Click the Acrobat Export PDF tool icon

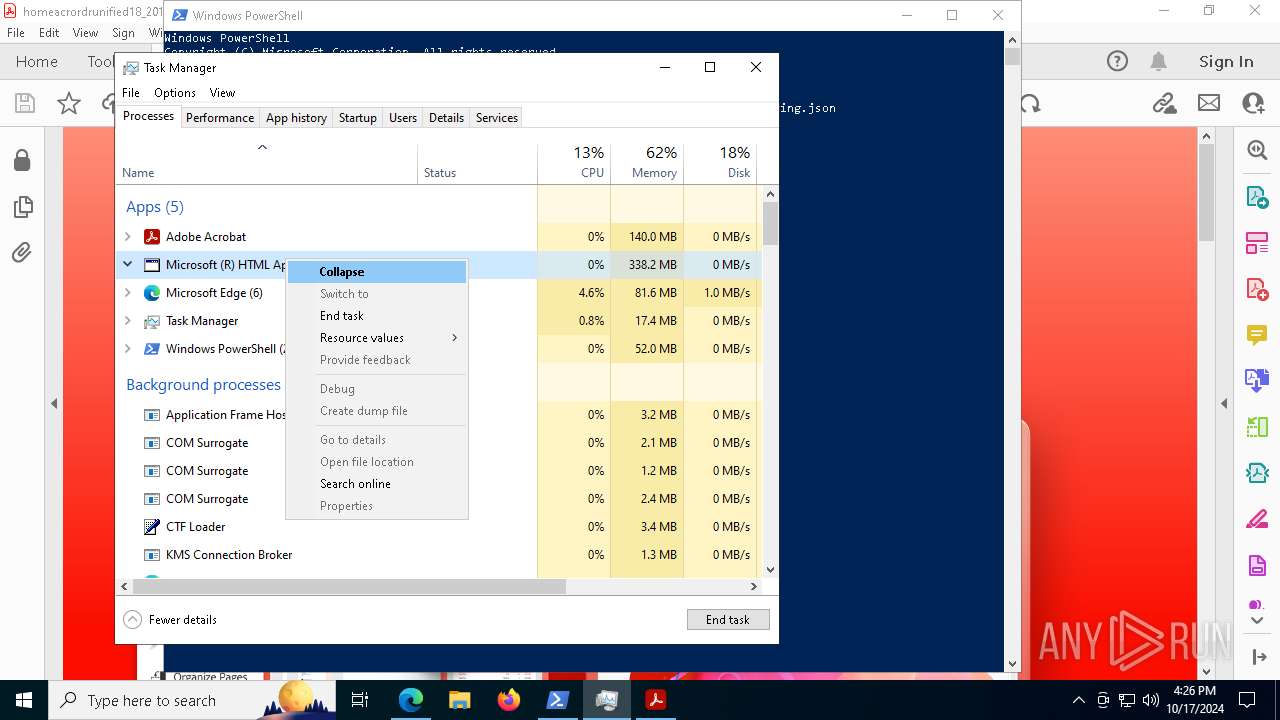[1257, 196]
